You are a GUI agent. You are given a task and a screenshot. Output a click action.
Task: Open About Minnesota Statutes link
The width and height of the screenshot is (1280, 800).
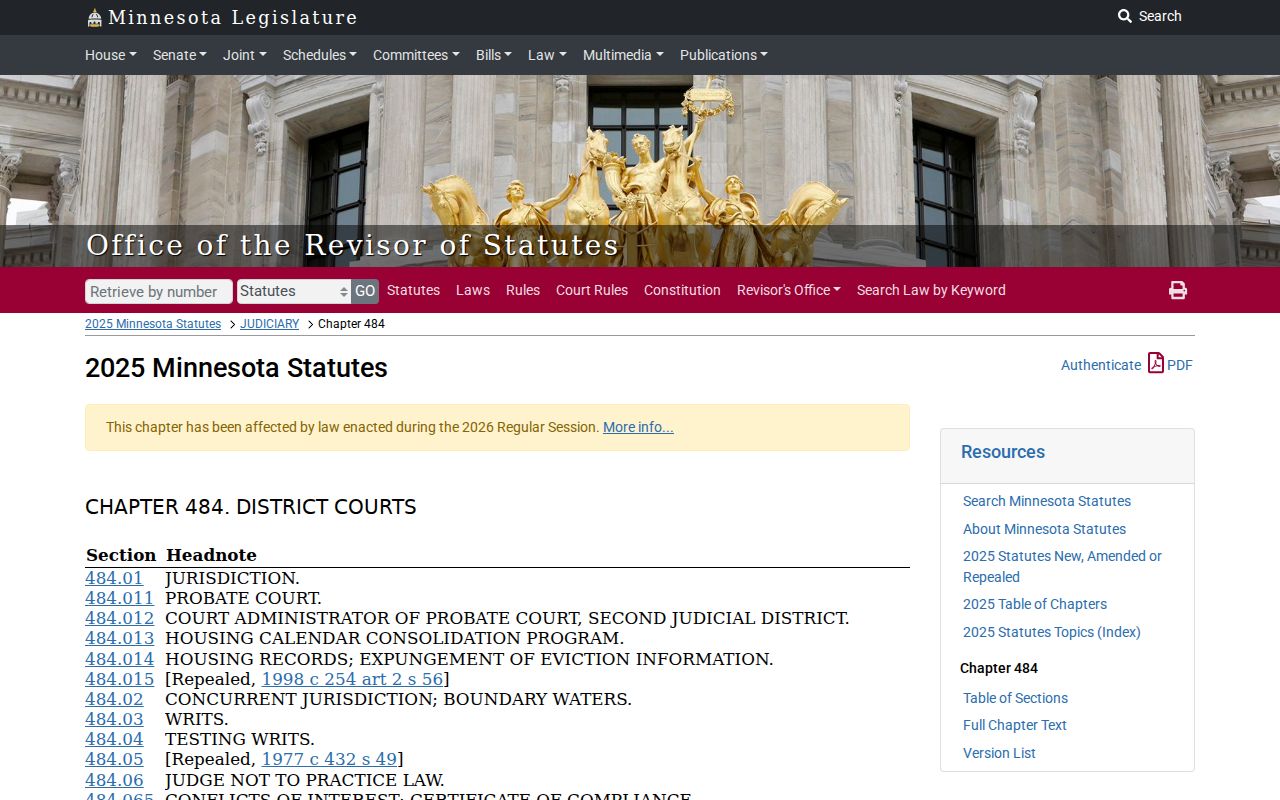[1044, 529]
